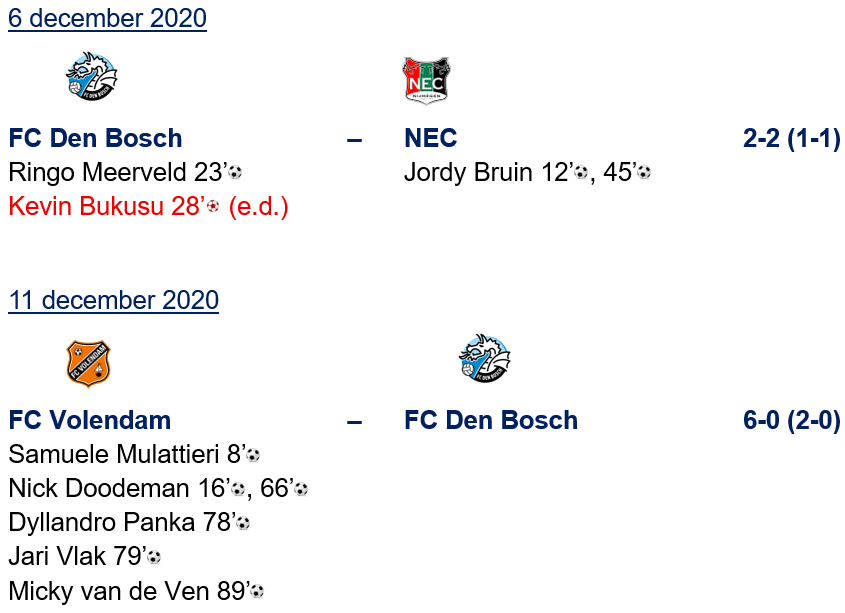Open the 6 december 2020 date link
The height and width of the screenshot is (613, 845).
(107, 18)
